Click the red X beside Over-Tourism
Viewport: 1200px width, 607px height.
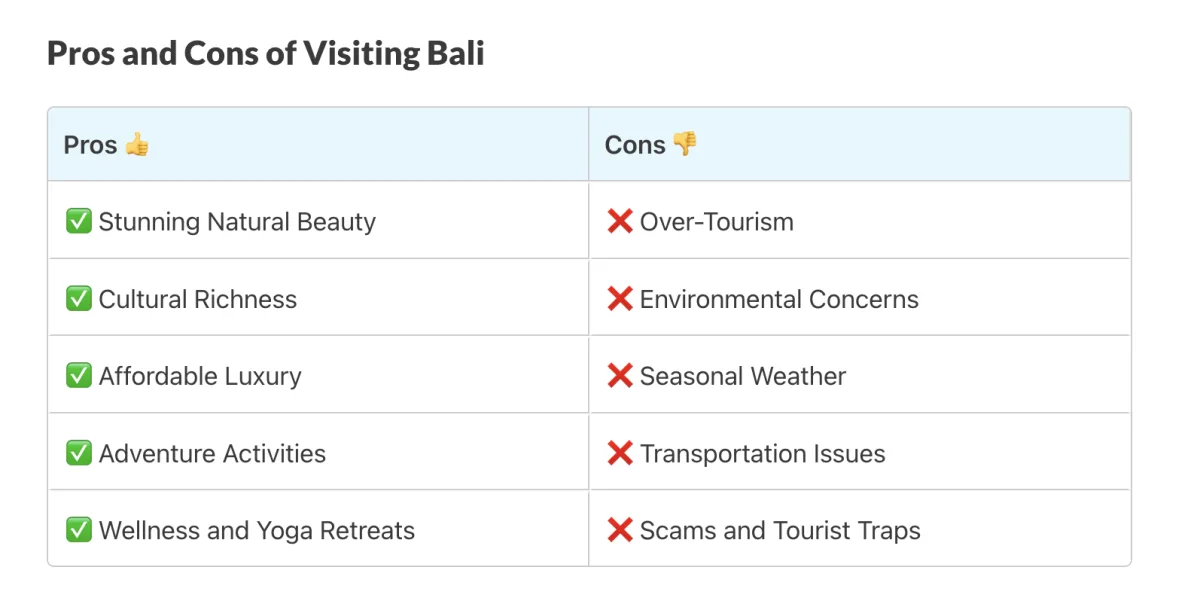tap(620, 221)
